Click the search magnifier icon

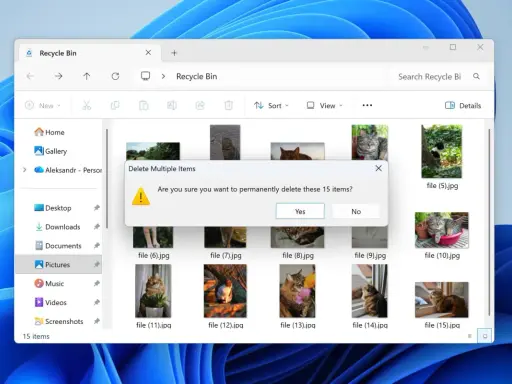(x=476, y=76)
